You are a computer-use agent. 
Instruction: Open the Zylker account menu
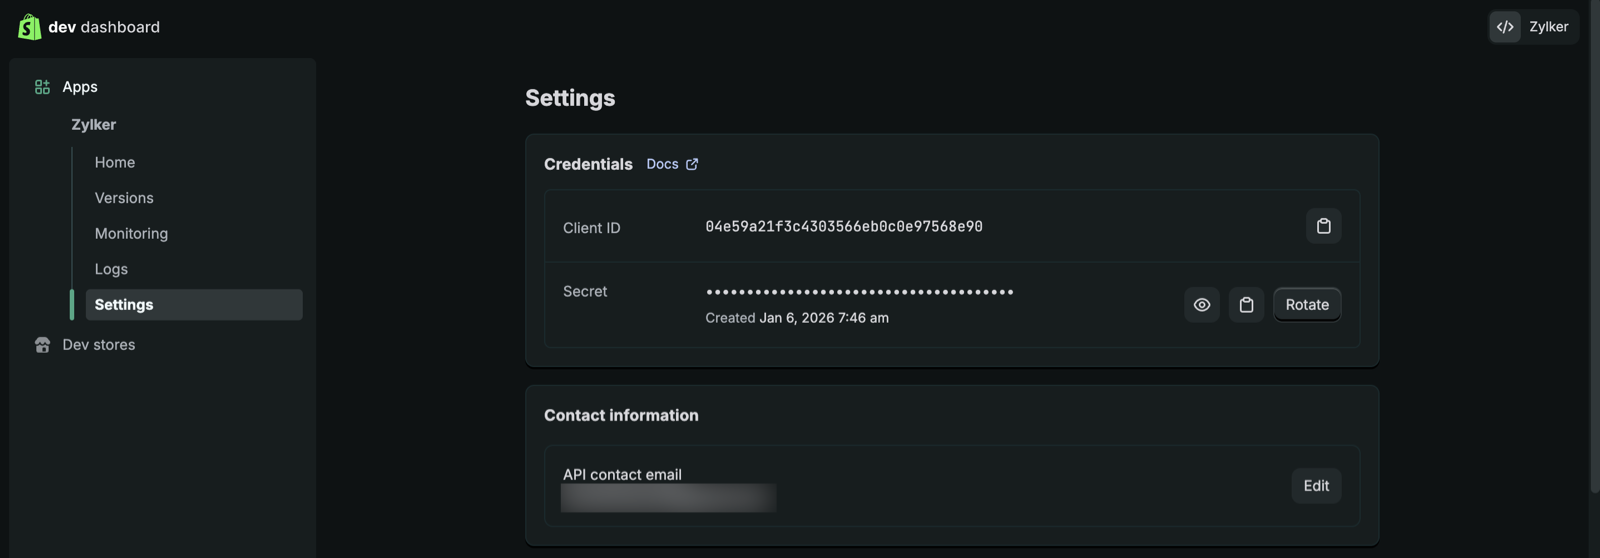pyautogui.click(x=1547, y=27)
